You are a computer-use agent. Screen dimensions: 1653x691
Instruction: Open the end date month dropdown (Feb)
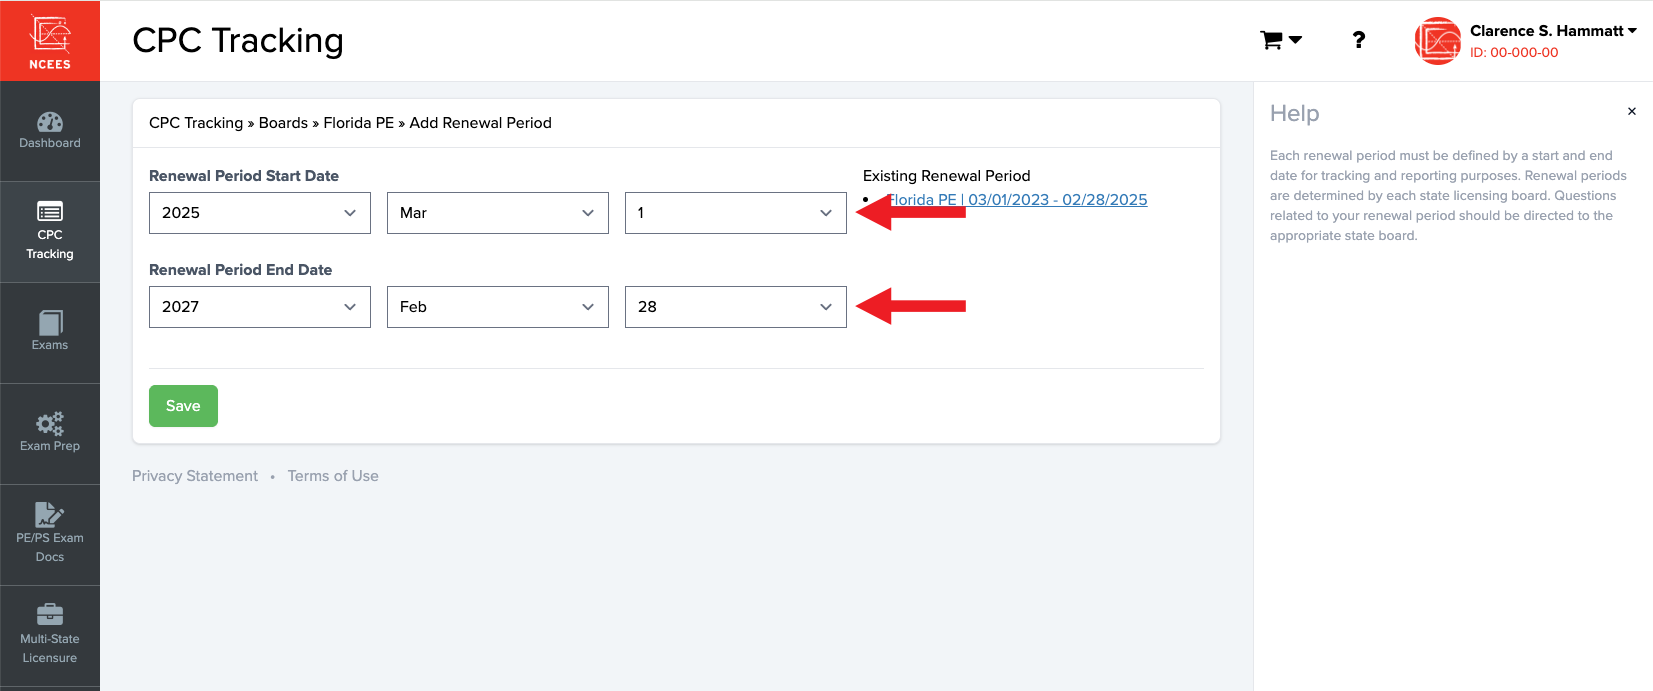click(x=498, y=307)
